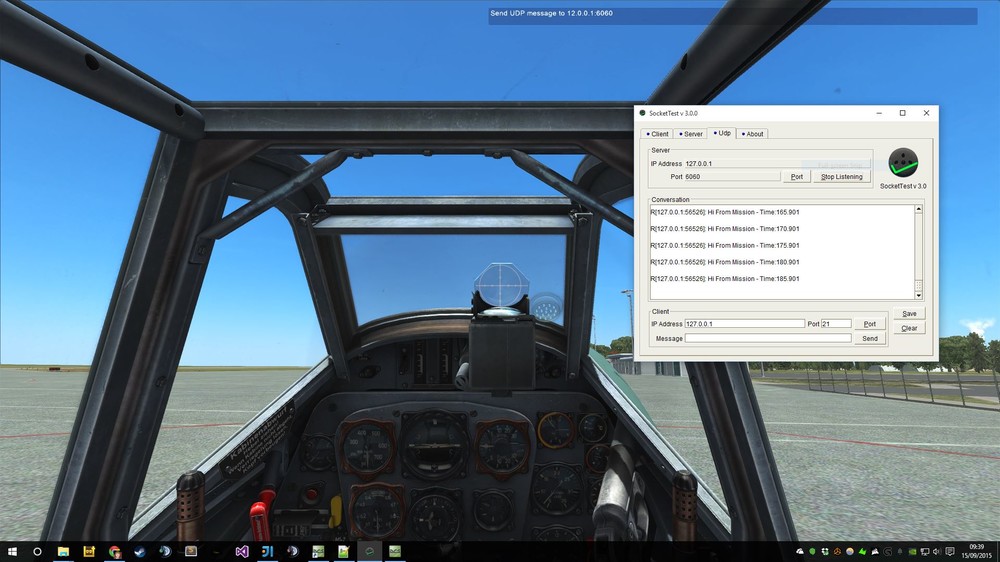Click the Send UDP message banner text

pos(551,13)
